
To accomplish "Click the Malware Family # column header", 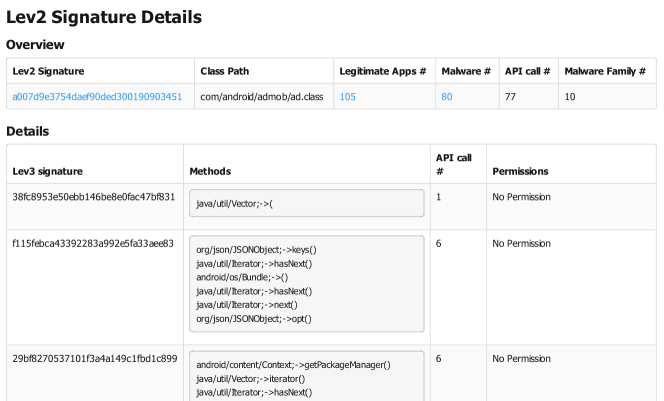I will pyautogui.click(x=604, y=71).
